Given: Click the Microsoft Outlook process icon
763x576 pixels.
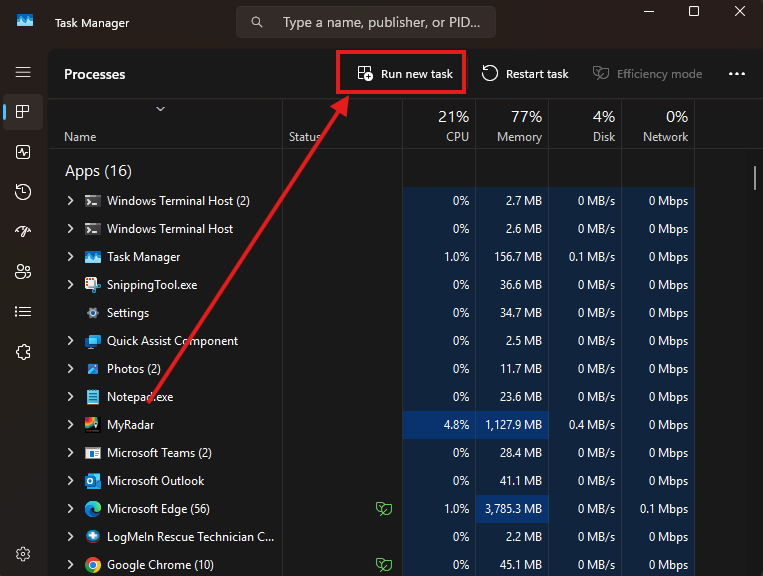Looking at the screenshot, I should click(x=92, y=481).
